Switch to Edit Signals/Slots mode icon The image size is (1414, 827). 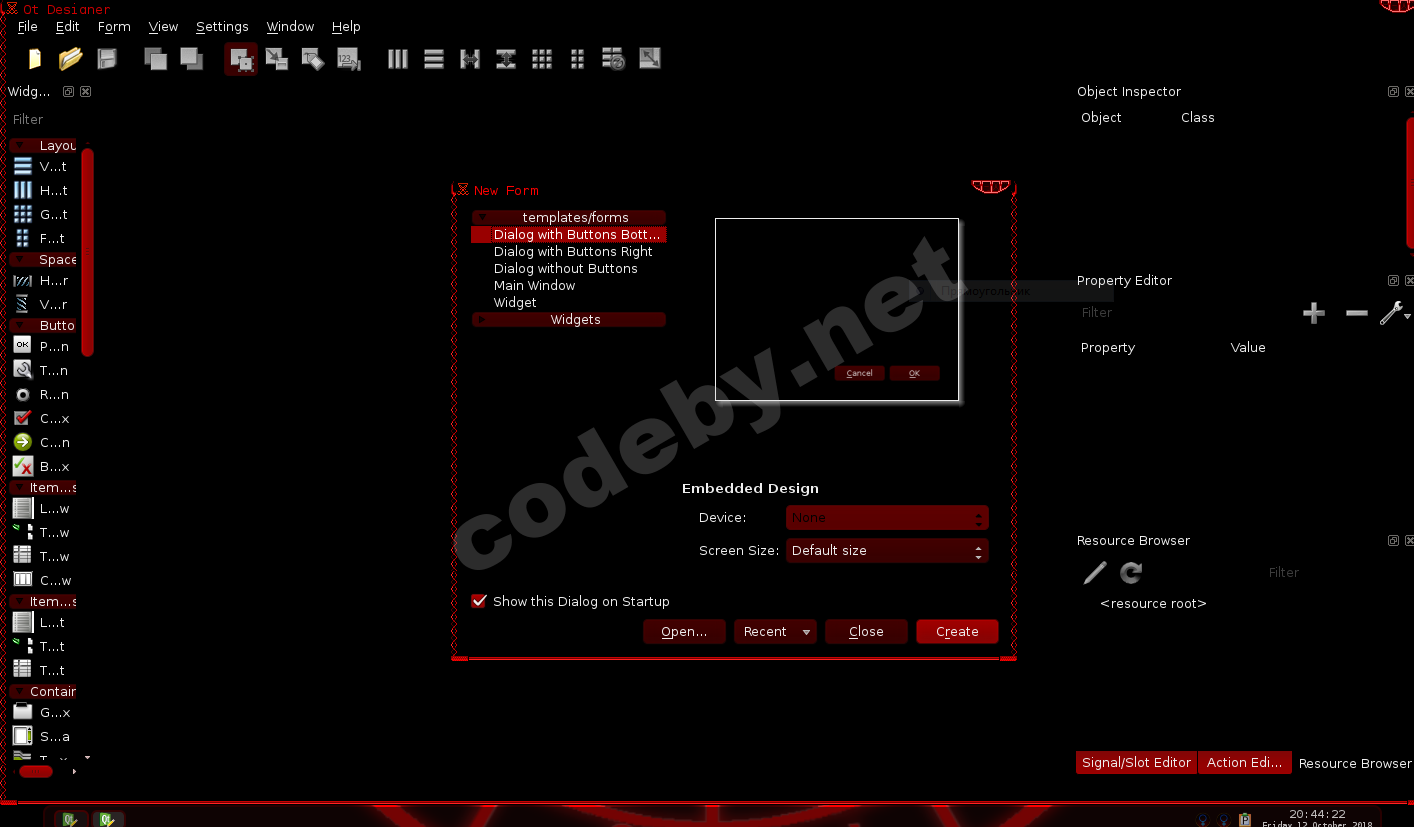pos(277,59)
